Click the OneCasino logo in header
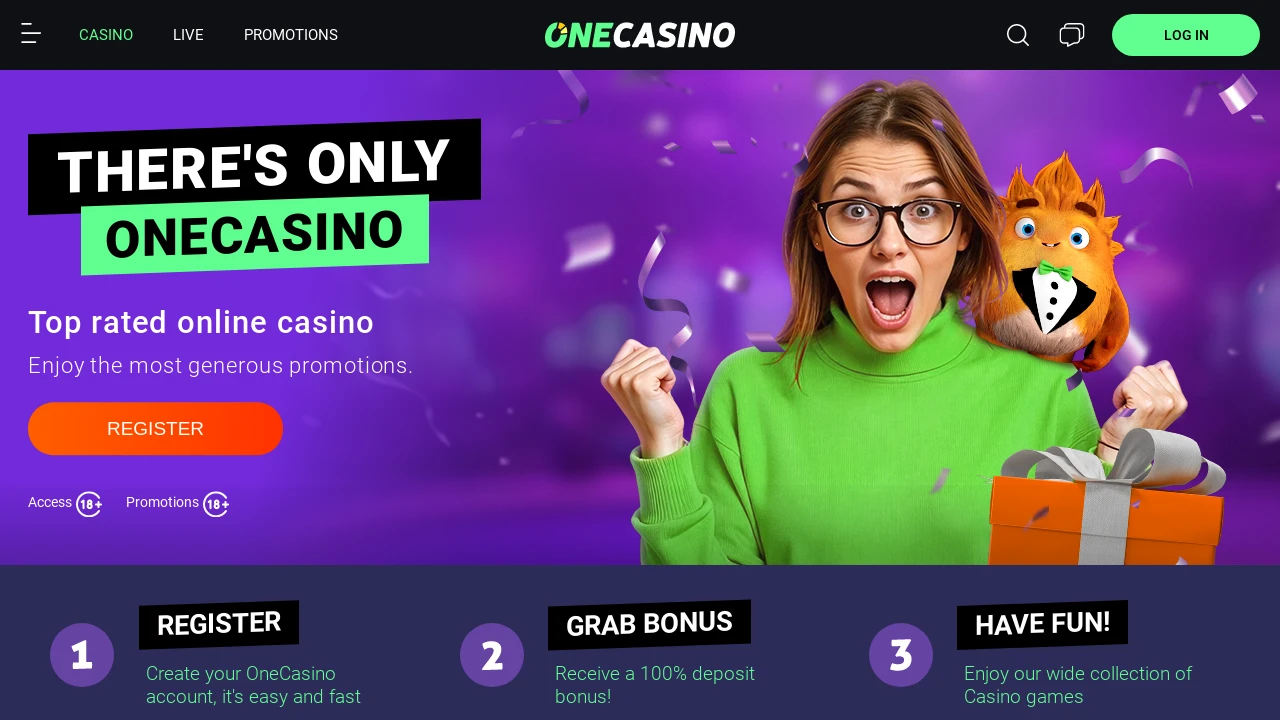Viewport: 1280px width, 720px height. (x=640, y=35)
